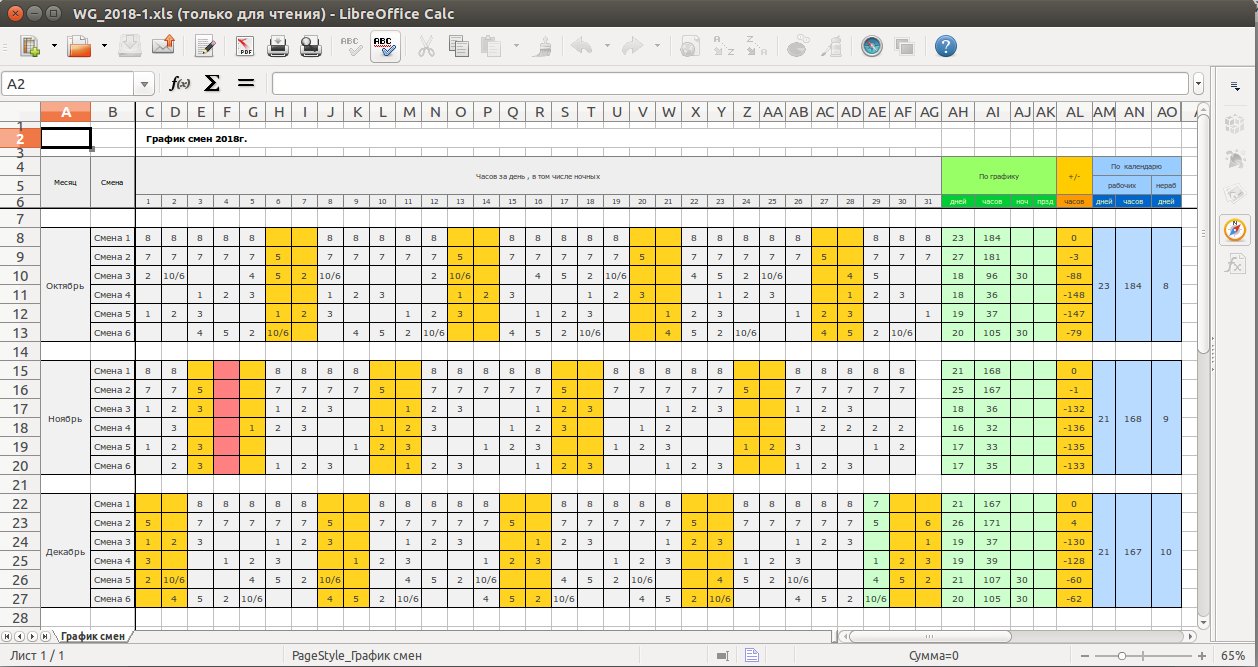
Task: Toggle the selection mode in status bar
Action: tap(722, 655)
